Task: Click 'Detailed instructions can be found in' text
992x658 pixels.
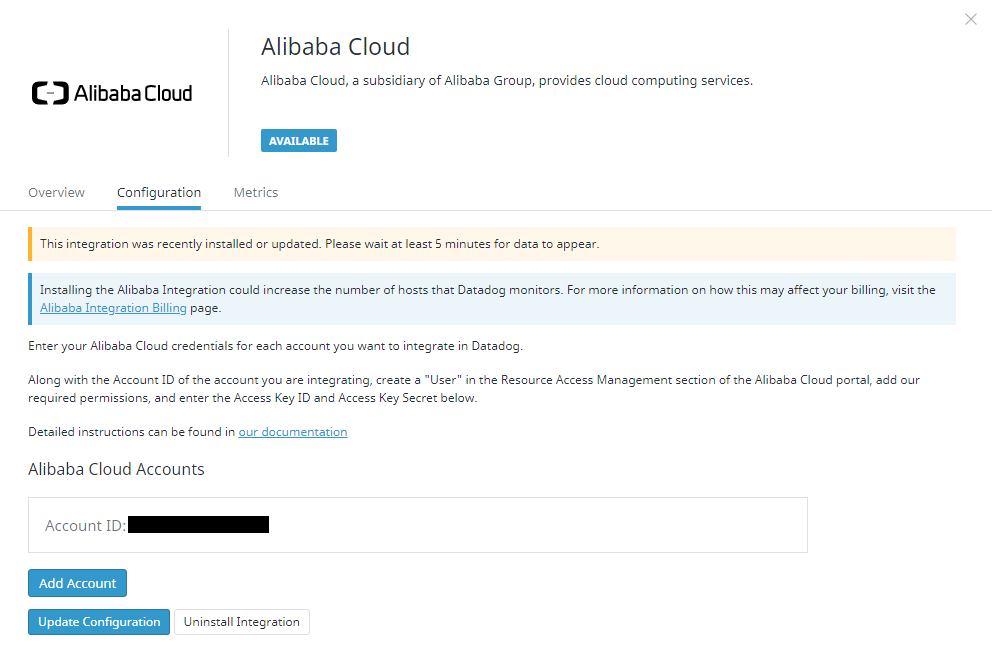Action: coord(132,432)
